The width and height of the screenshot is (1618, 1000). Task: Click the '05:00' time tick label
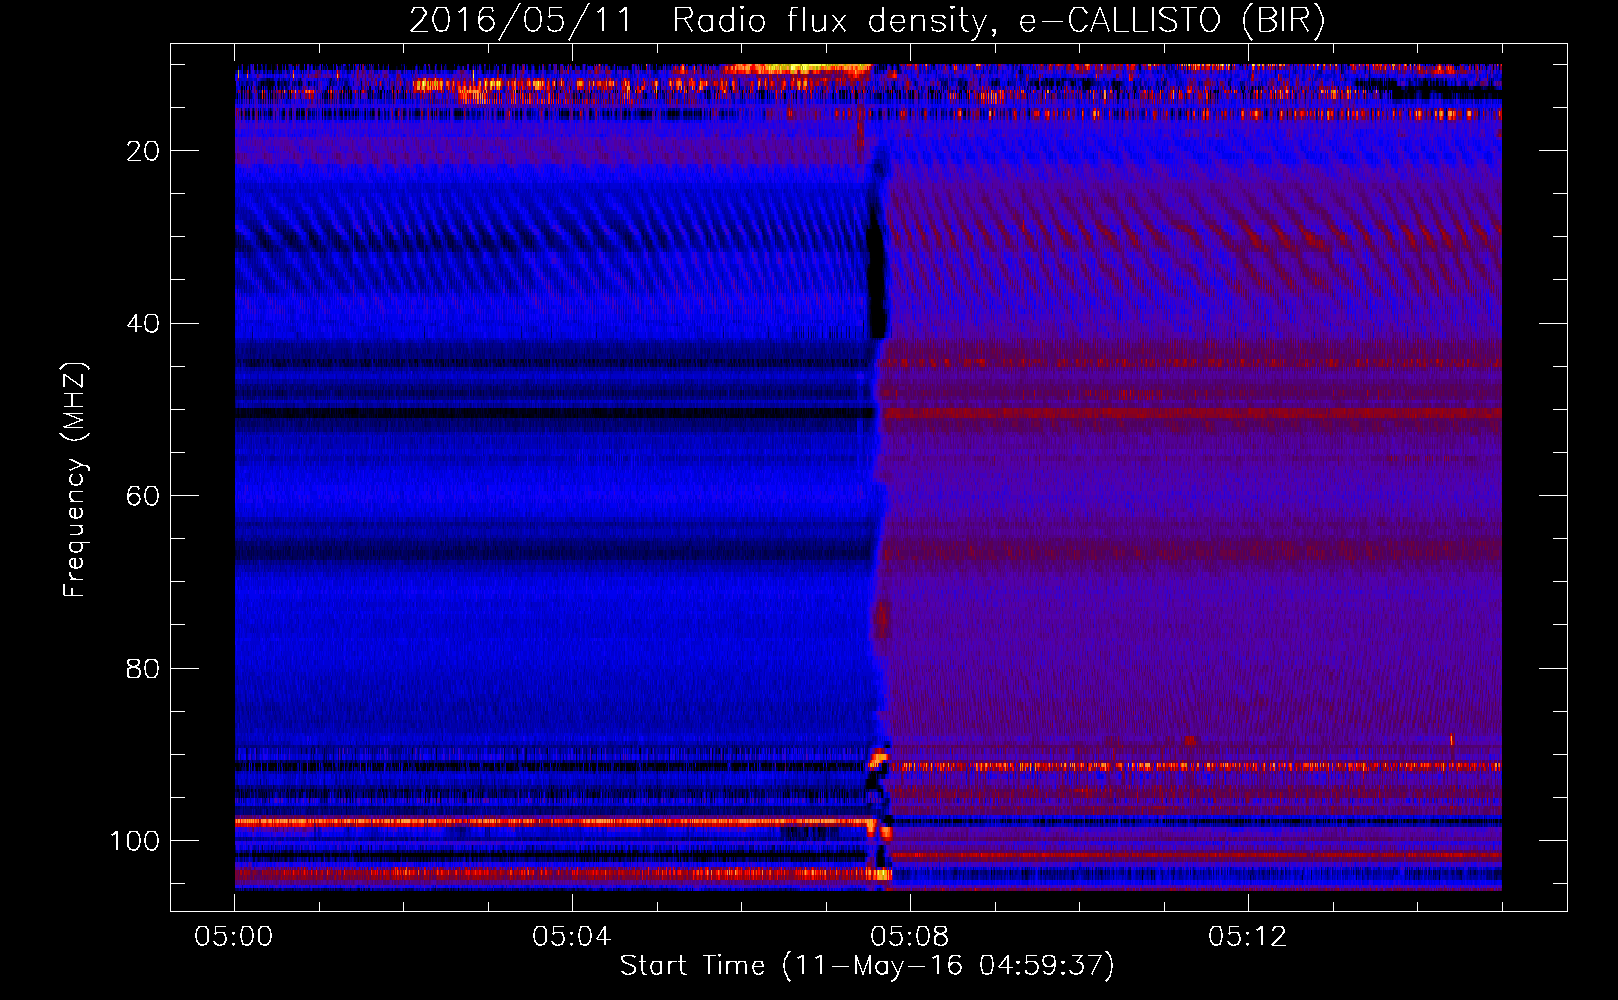[x=234, y=937]
